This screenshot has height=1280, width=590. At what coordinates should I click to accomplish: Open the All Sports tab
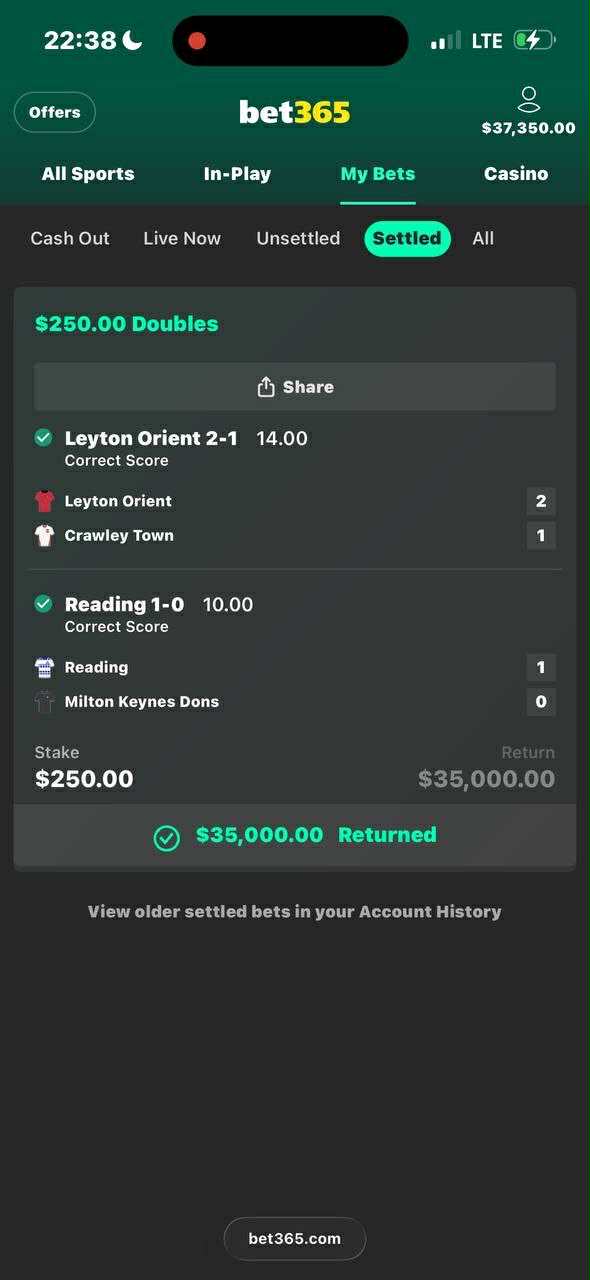[x=88, y=173]
